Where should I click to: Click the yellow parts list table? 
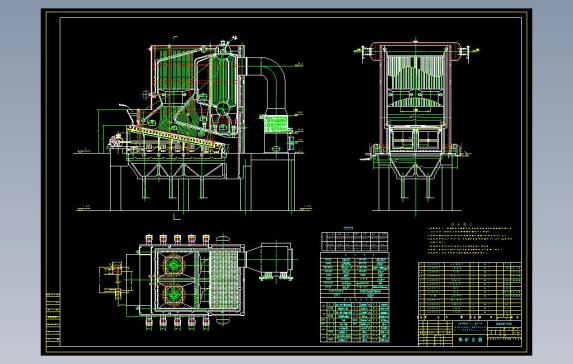[x=470, y=291]
